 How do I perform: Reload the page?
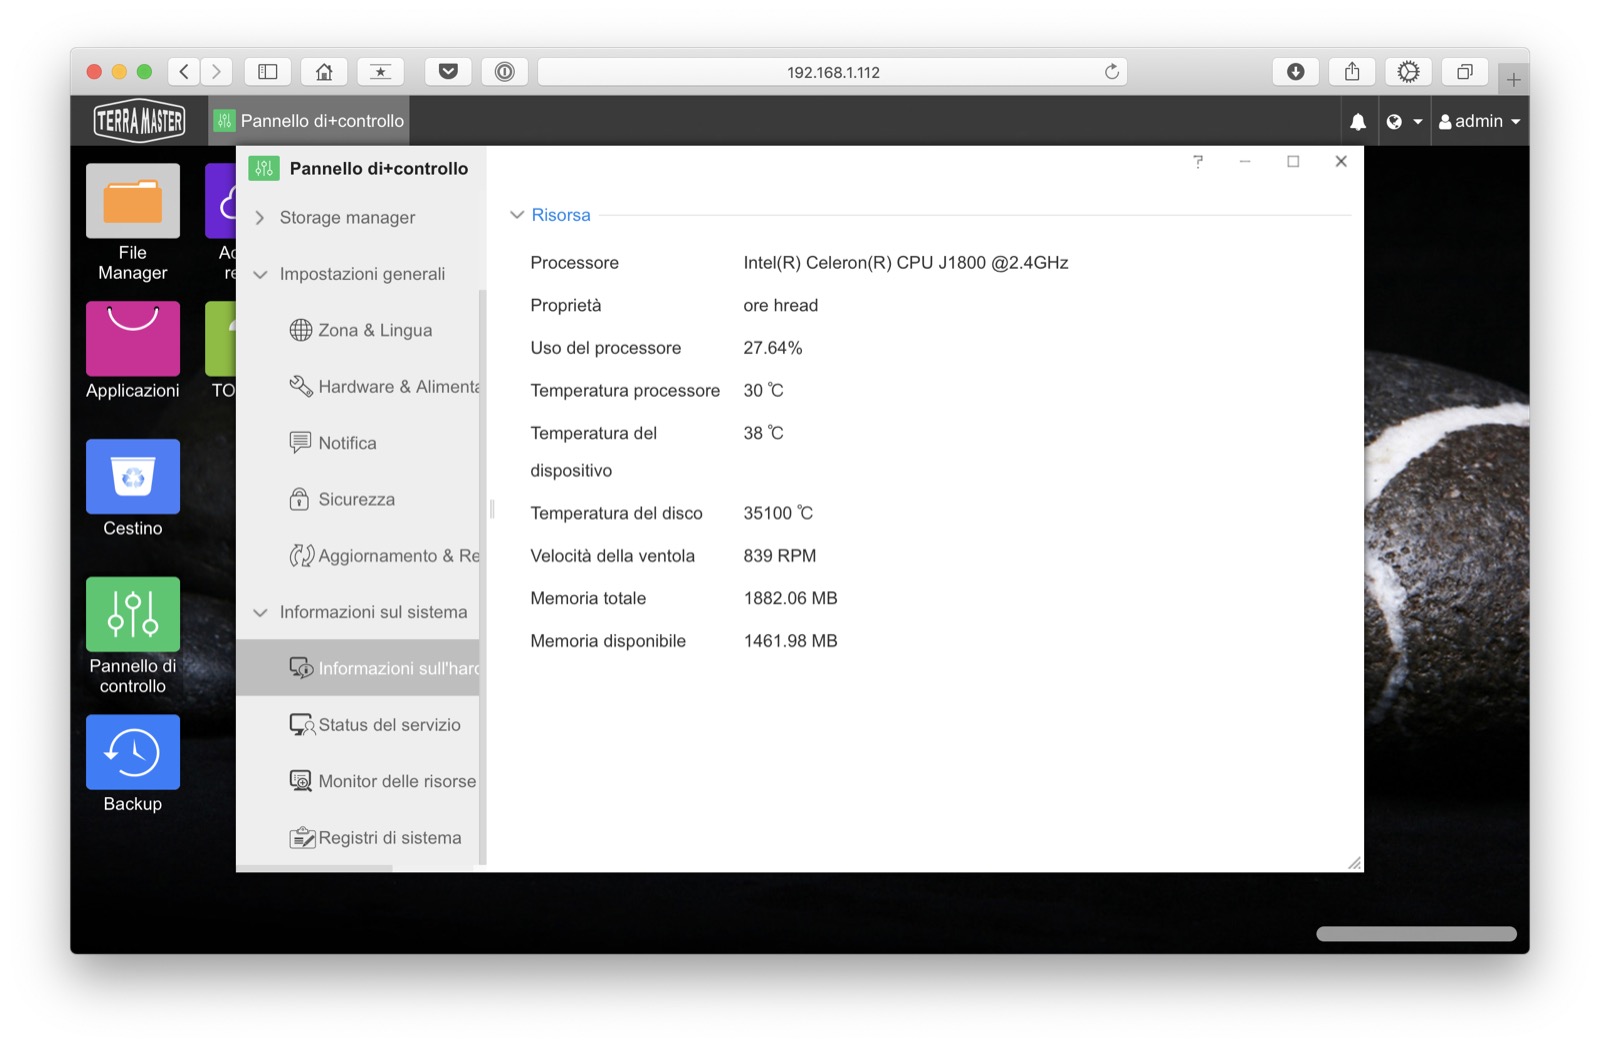1111,72
